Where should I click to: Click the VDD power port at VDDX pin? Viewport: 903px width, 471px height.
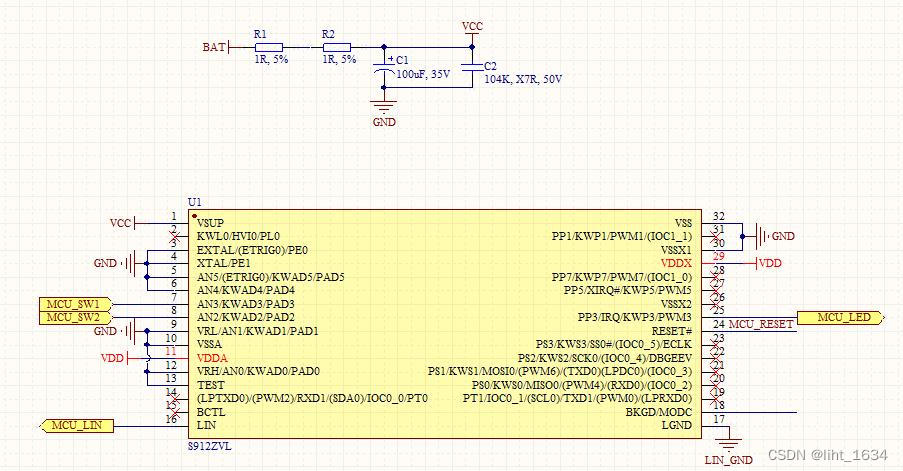(768, 263)
